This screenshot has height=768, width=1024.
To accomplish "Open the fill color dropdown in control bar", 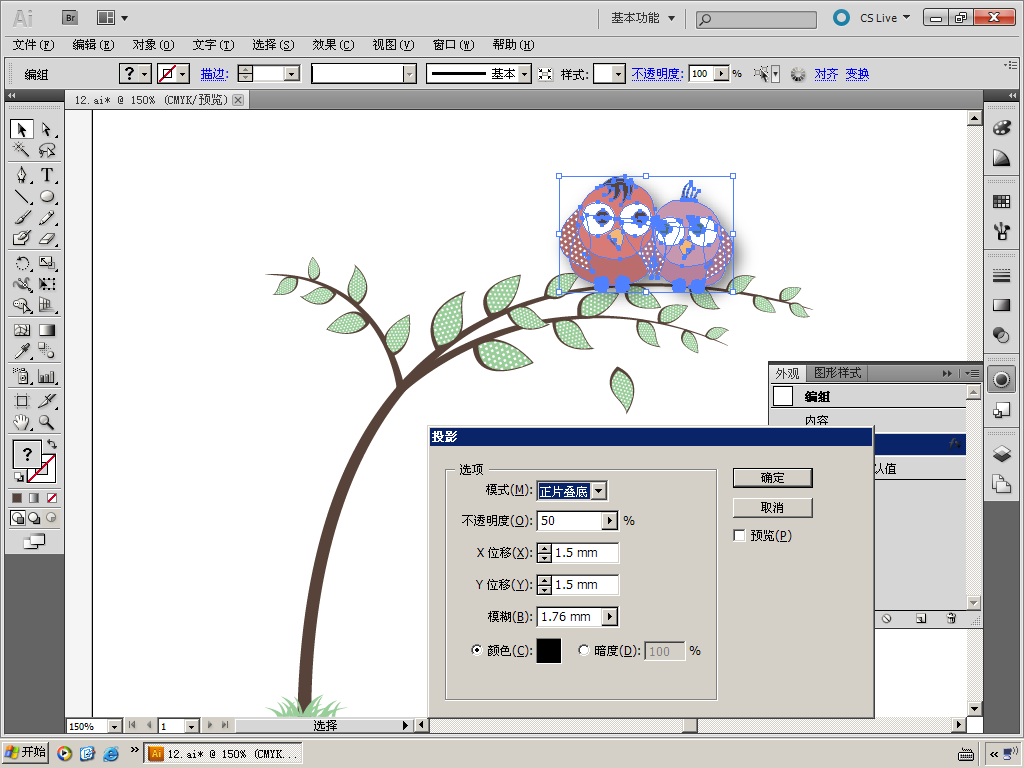I will 145,74.
